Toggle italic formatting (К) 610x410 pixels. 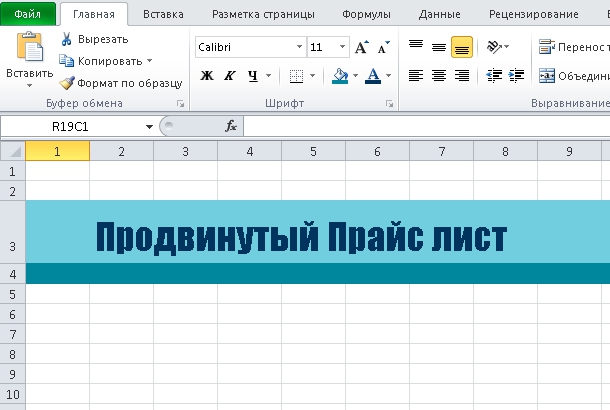229,75
